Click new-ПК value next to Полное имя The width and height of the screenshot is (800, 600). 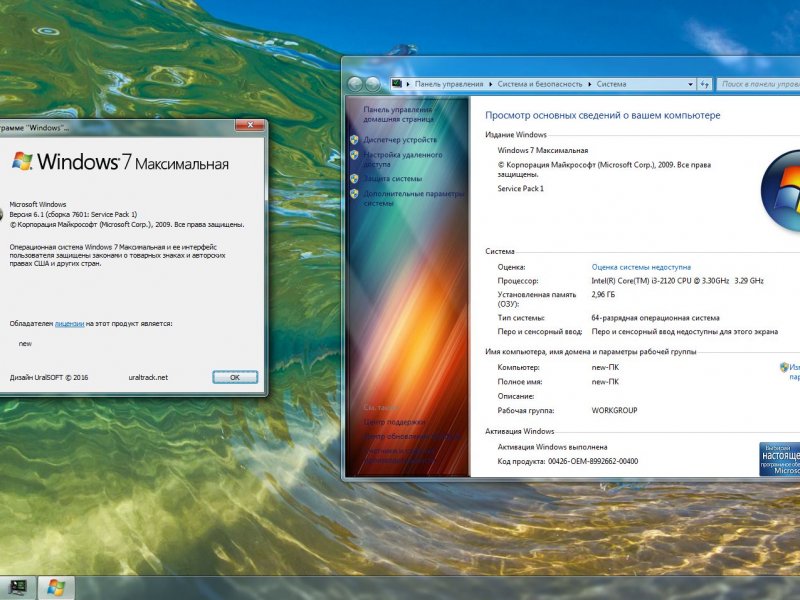click(605, 382)
